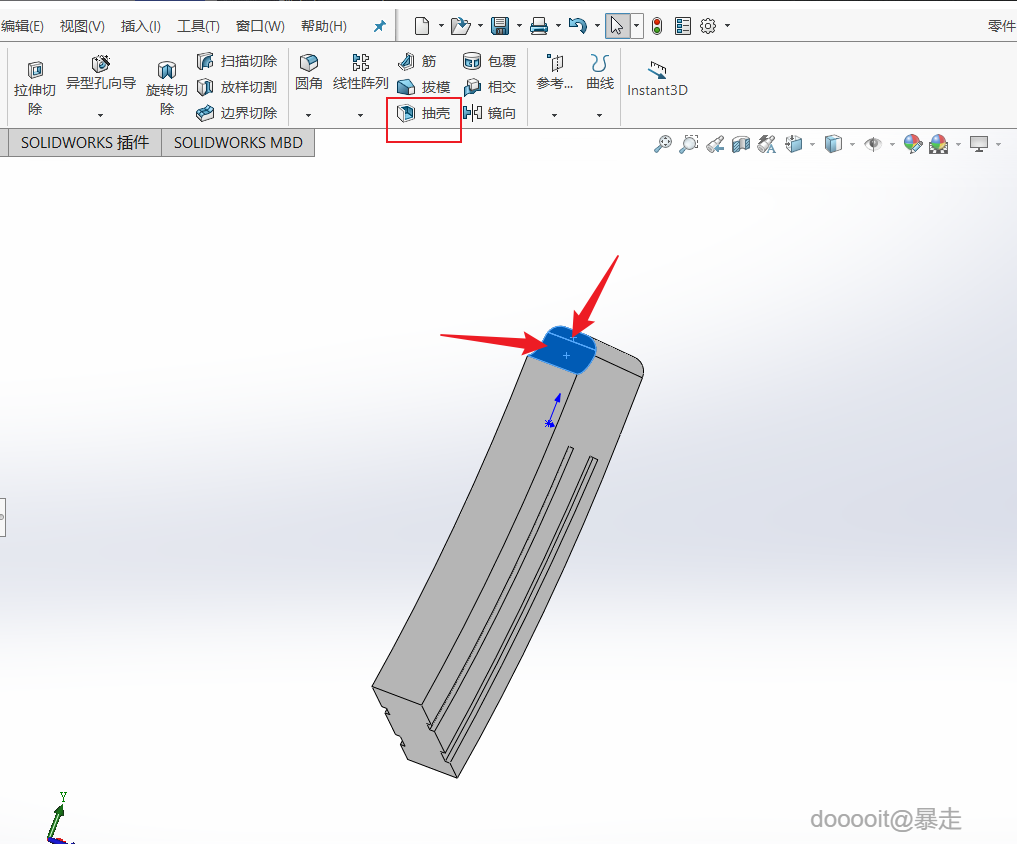Open the 编辑(E) menu
Viewport: 1017px width, 844px height.
tap(22, 26)
